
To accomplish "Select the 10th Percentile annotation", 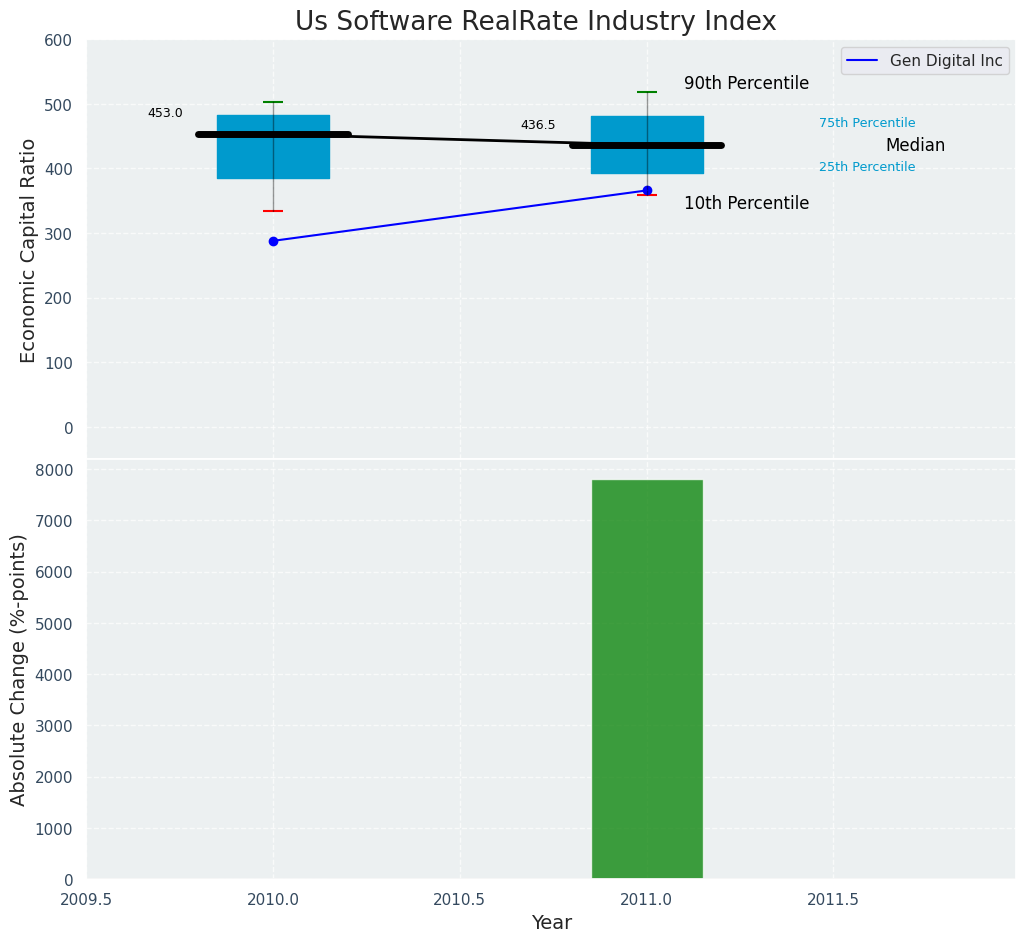I will point(746,204).
